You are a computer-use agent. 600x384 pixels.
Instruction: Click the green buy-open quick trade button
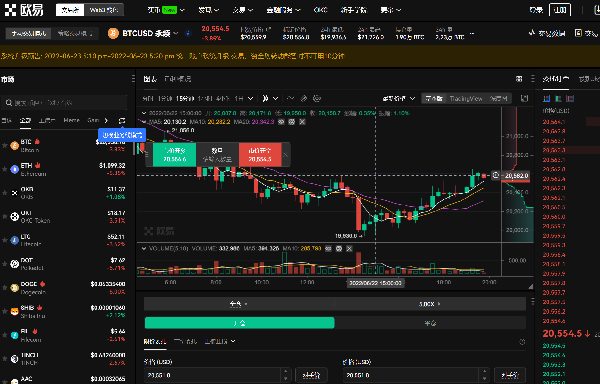[174, 155]
